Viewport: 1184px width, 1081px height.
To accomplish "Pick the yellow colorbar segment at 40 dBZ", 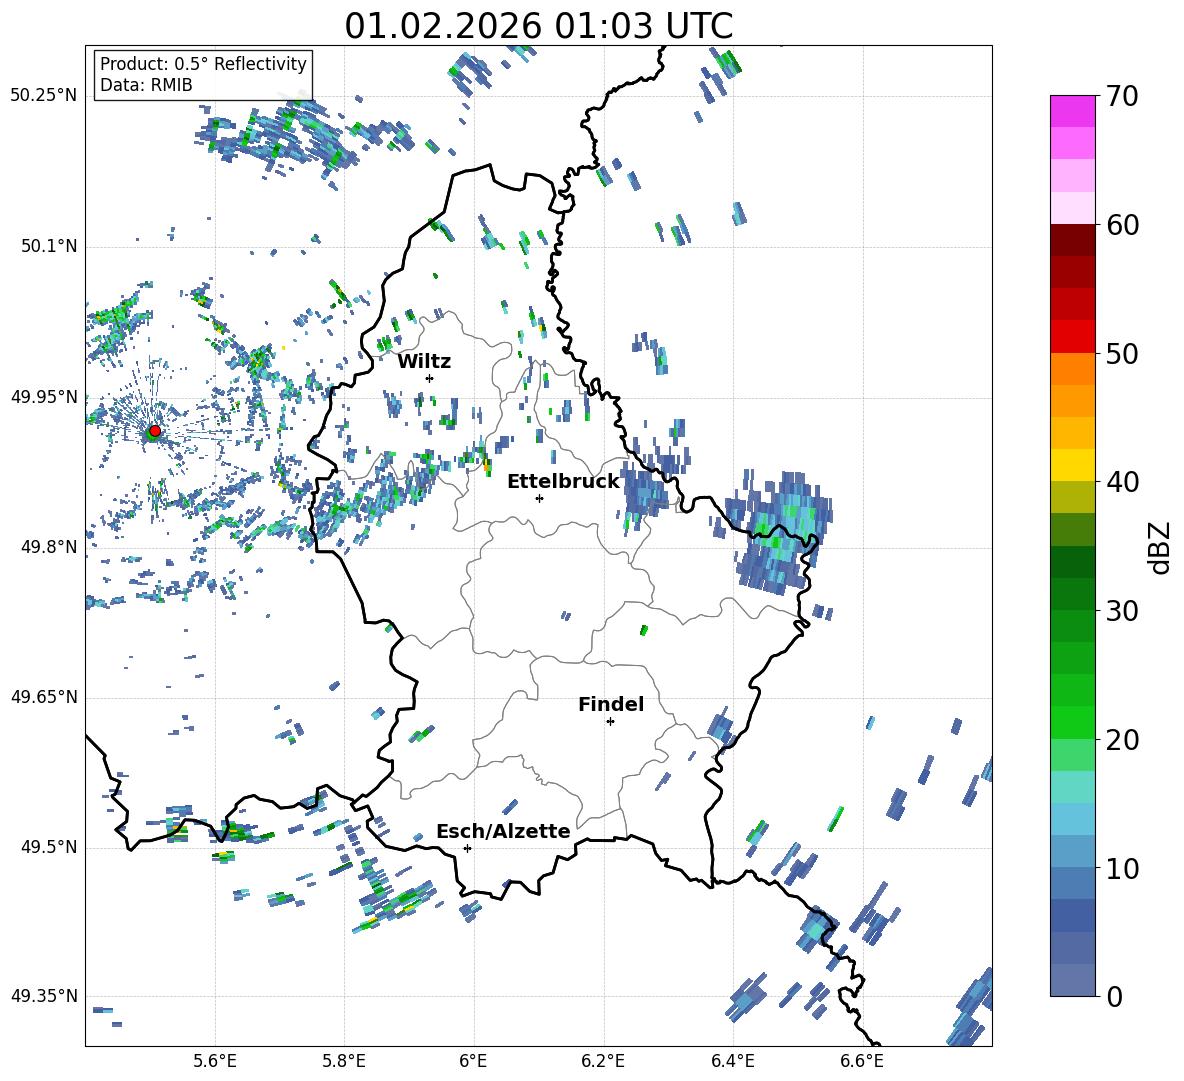I will (1073, 465).
